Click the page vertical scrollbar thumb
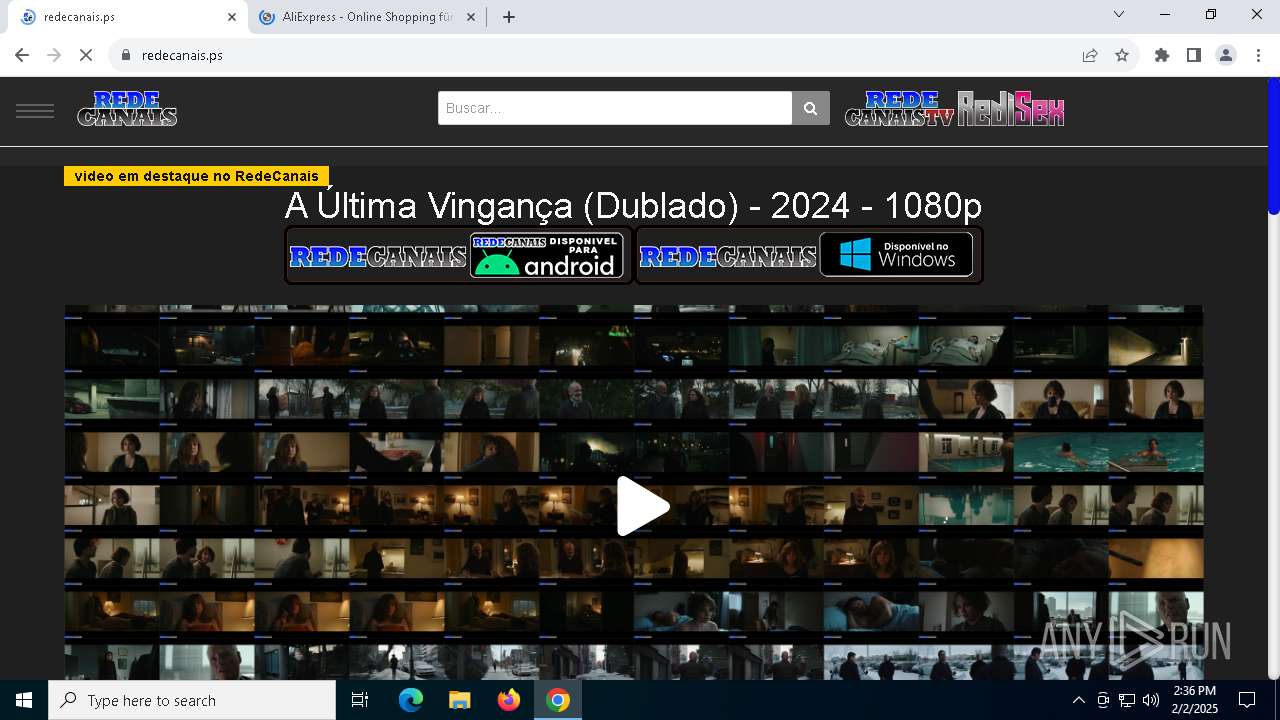The image size is (1280, 720). (x=1273, y=145)
